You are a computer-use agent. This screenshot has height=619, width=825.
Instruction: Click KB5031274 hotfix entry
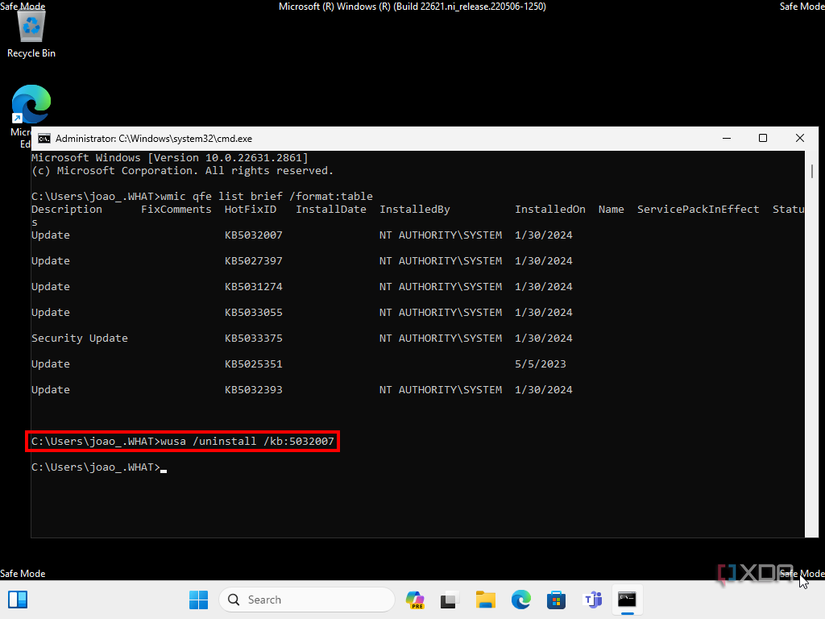(x=254, y=287)
